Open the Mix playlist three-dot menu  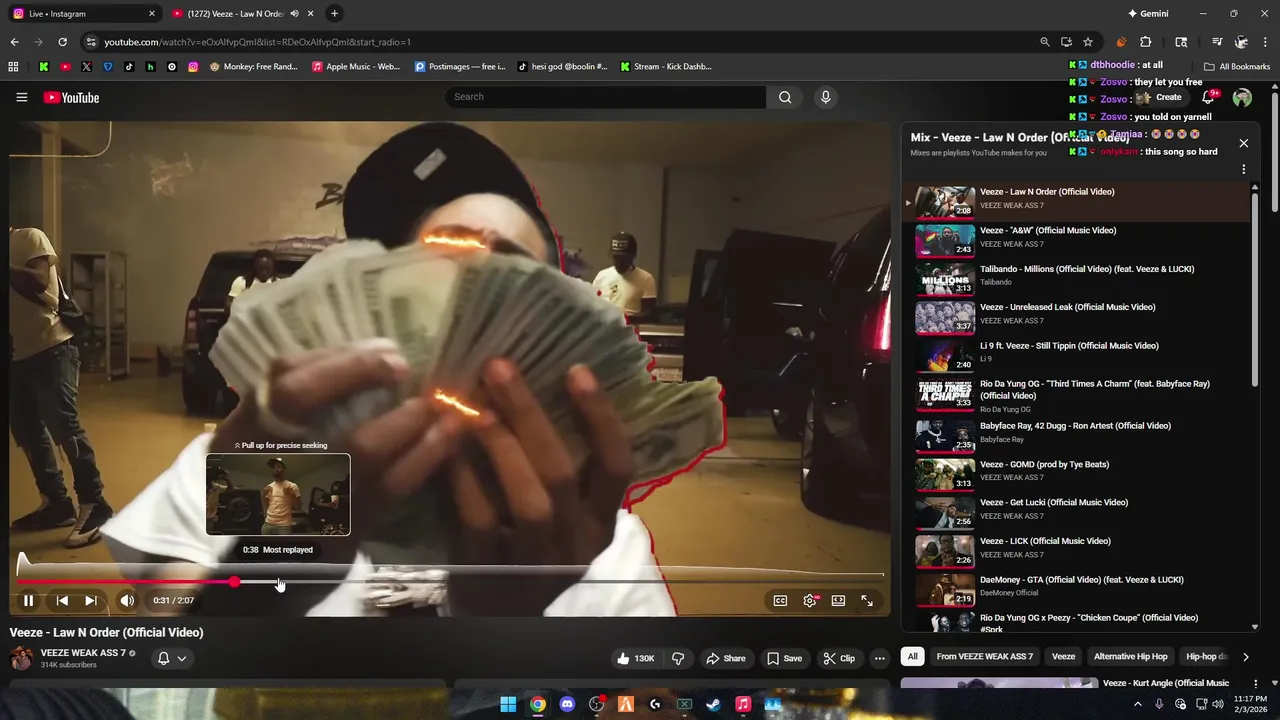pyautogui.click(x=1243, y=169)
